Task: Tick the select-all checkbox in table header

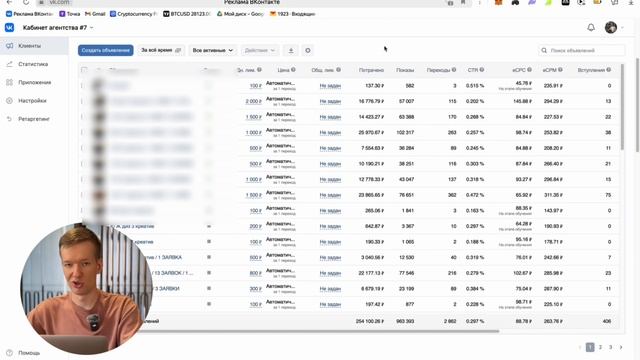Action: 84,70
